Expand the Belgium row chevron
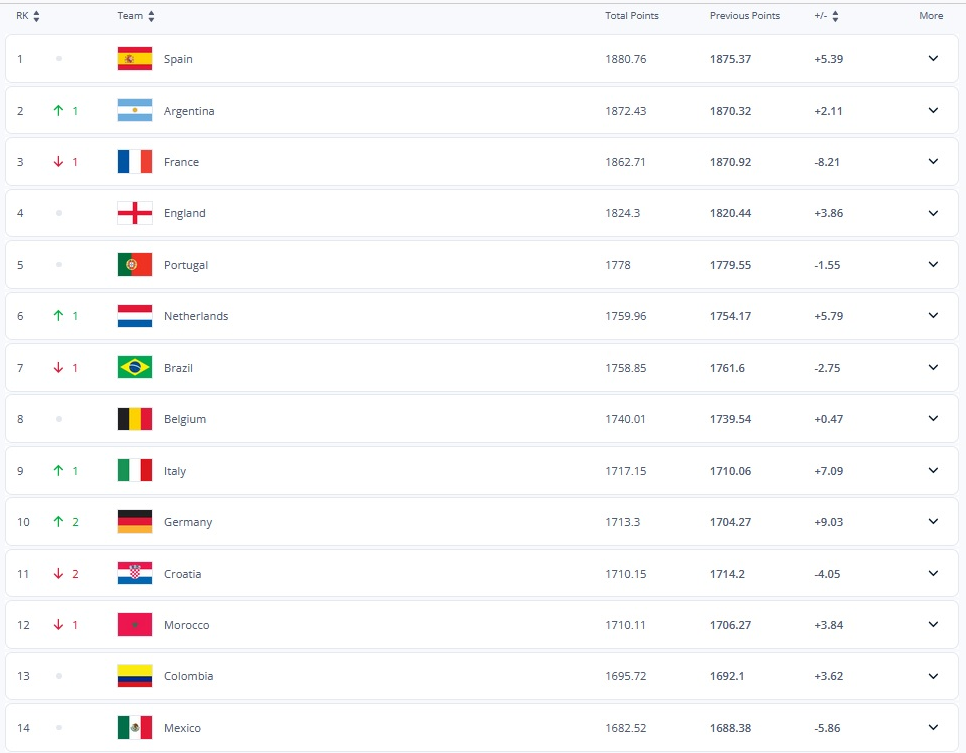966x753 pixels. 933,418
